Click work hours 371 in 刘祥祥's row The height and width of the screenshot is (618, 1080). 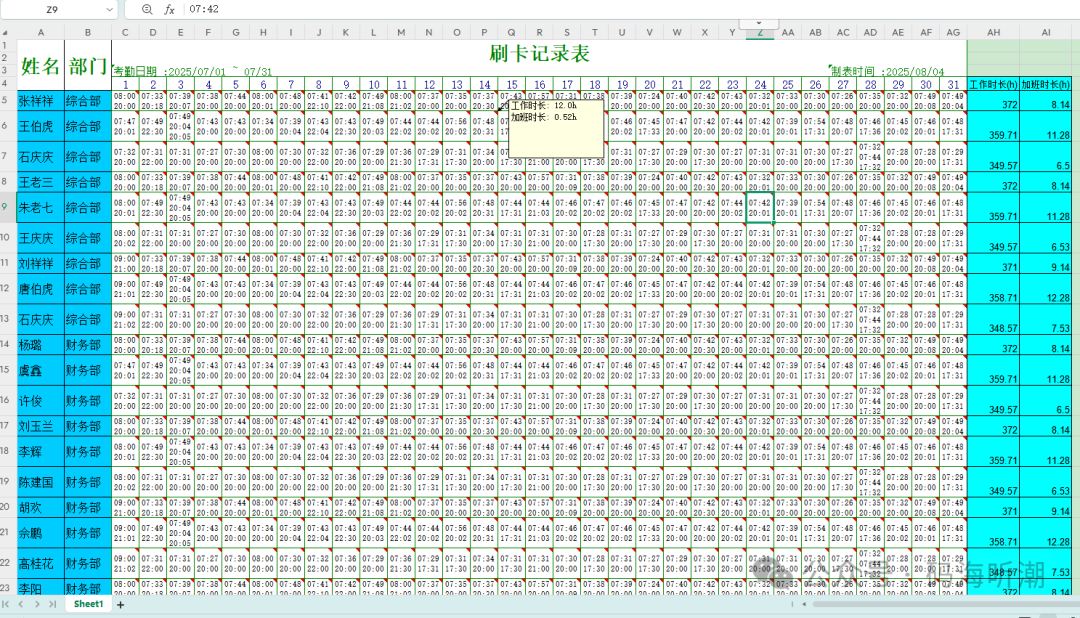point(993,263)
